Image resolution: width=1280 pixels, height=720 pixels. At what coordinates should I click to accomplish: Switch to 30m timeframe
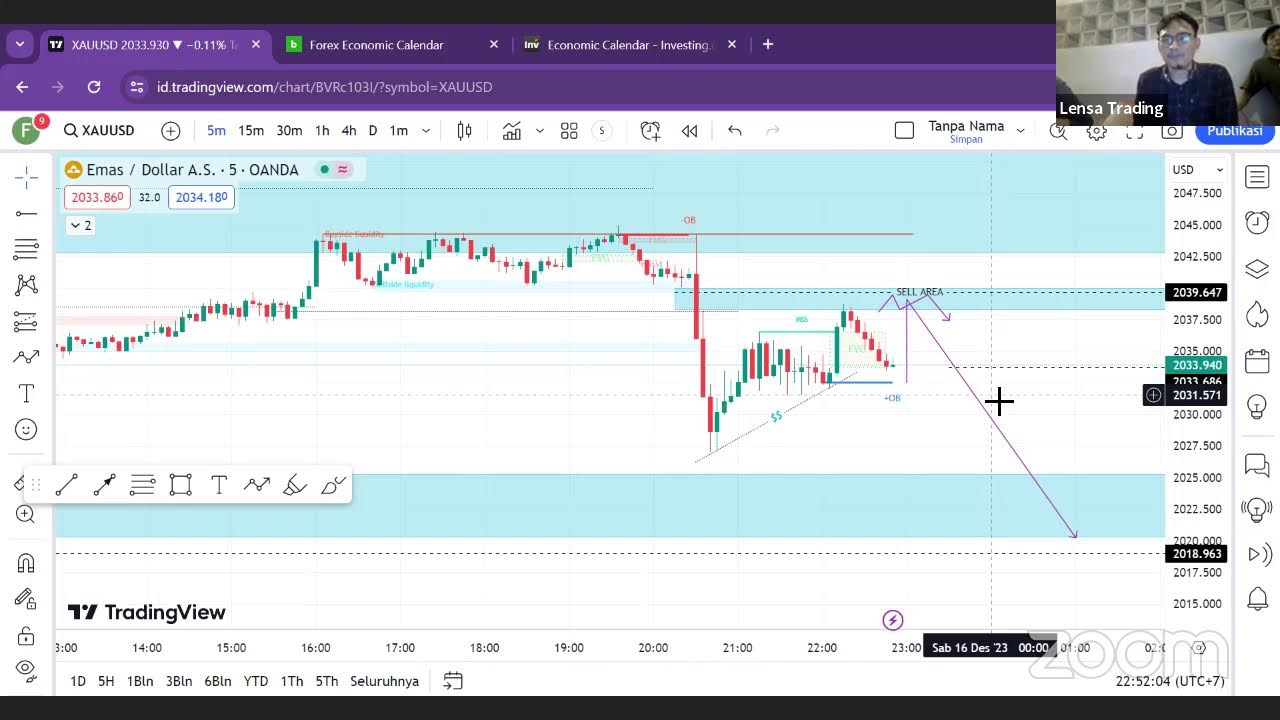coord(289,130)
